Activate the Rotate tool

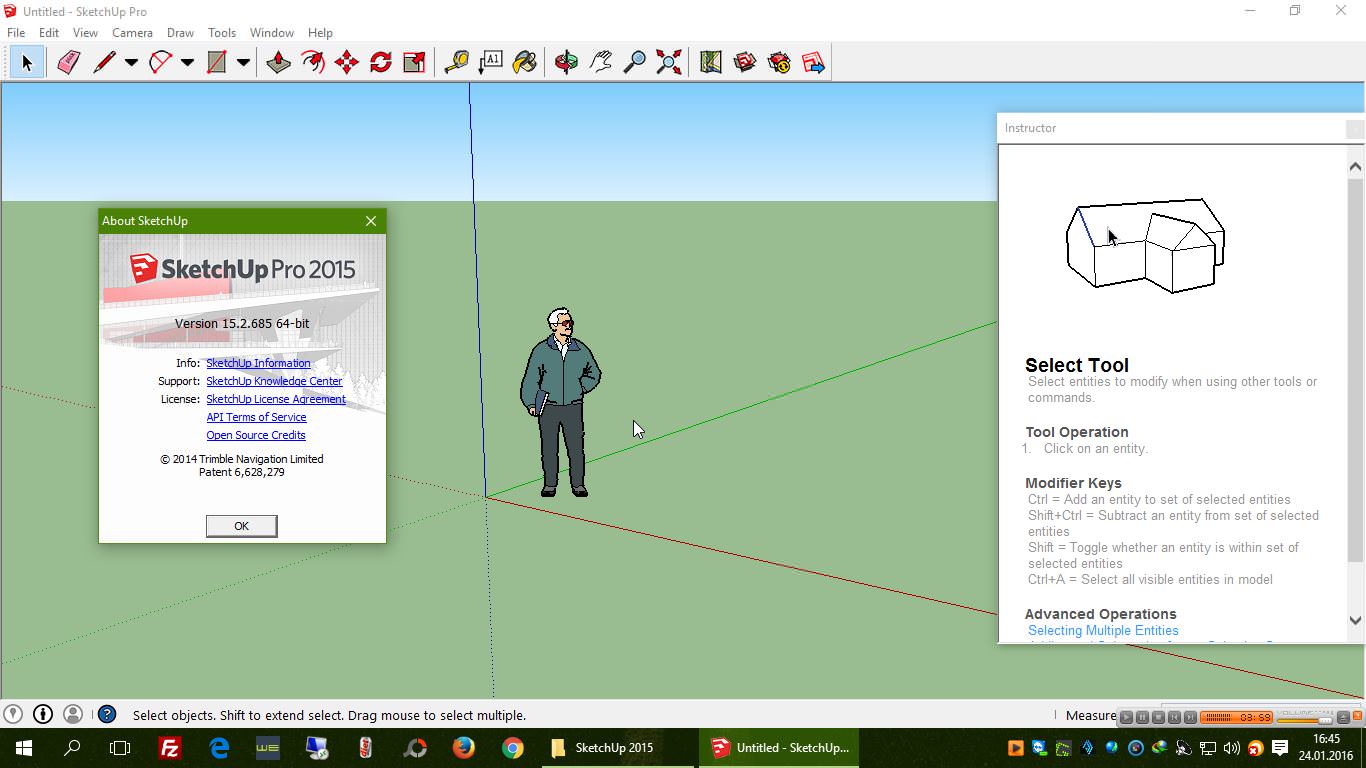click(x=381, y=62)
